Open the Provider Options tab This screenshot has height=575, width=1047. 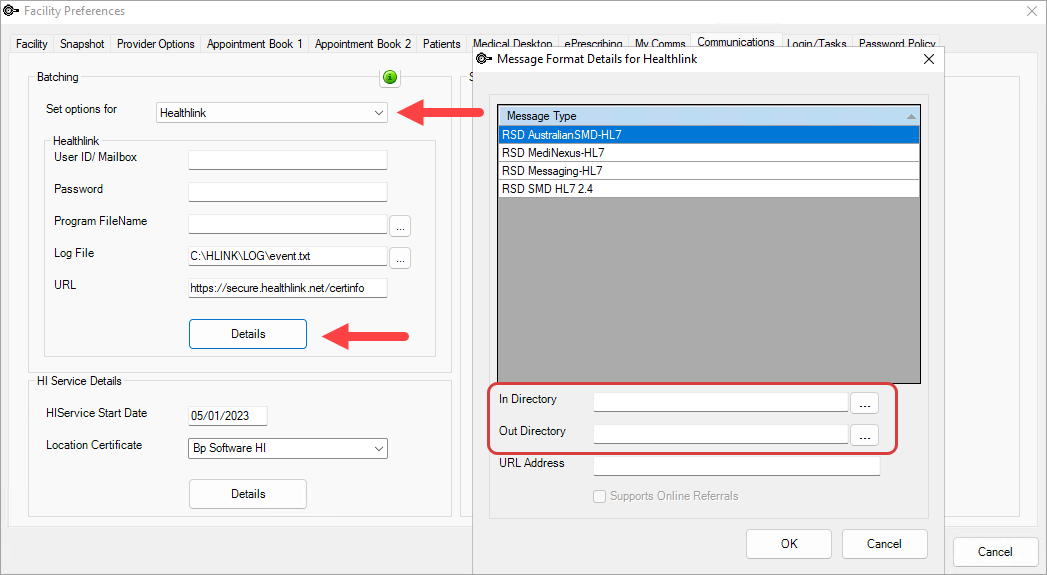click(x=156, y=43)
